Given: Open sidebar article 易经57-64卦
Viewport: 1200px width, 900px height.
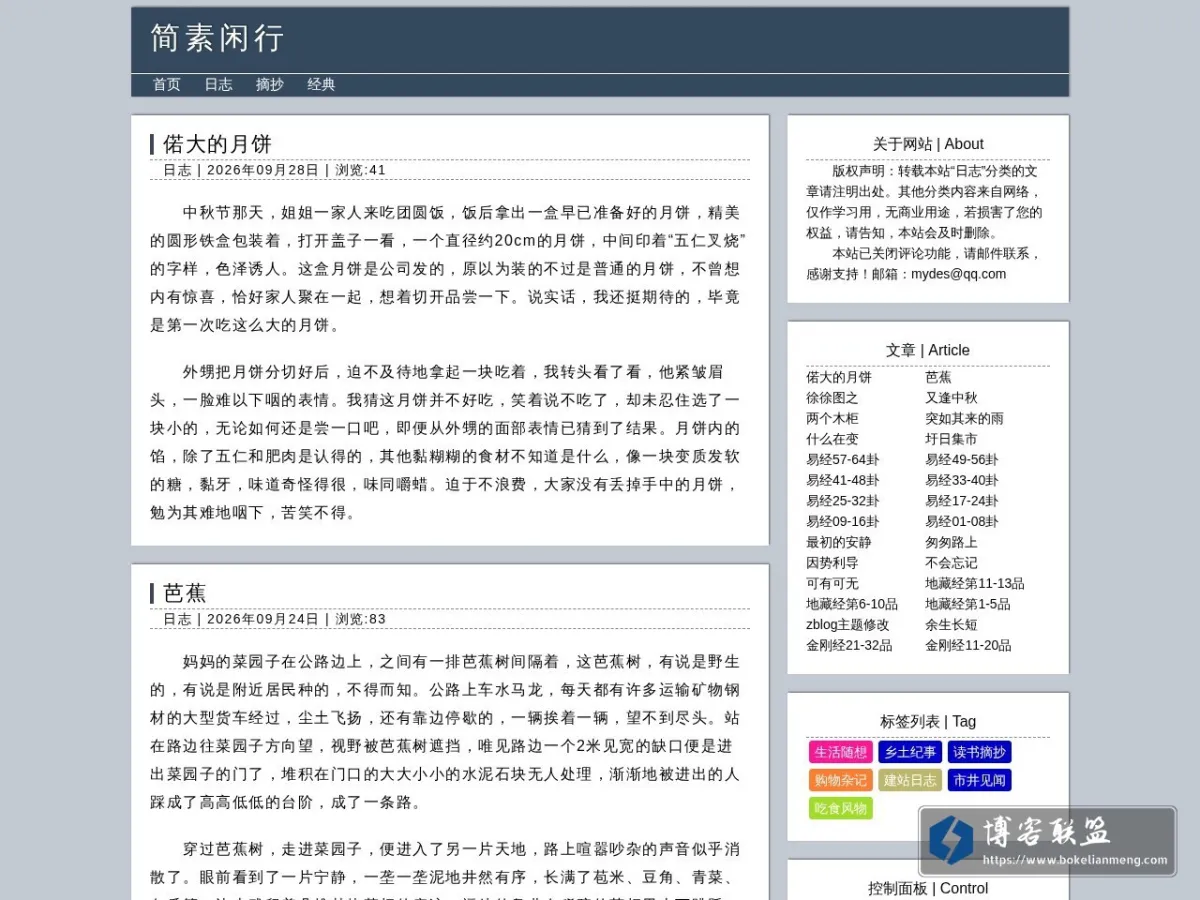Looking at the screenshot, I should 843,460.
